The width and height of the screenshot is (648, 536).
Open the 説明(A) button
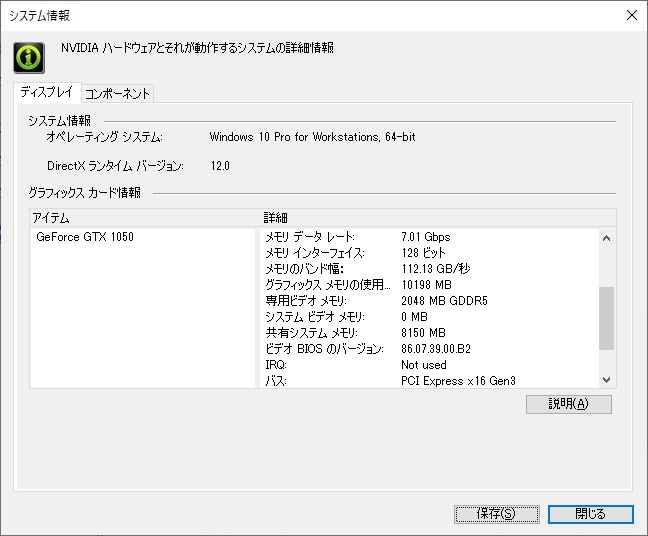(x=569, y=404)
